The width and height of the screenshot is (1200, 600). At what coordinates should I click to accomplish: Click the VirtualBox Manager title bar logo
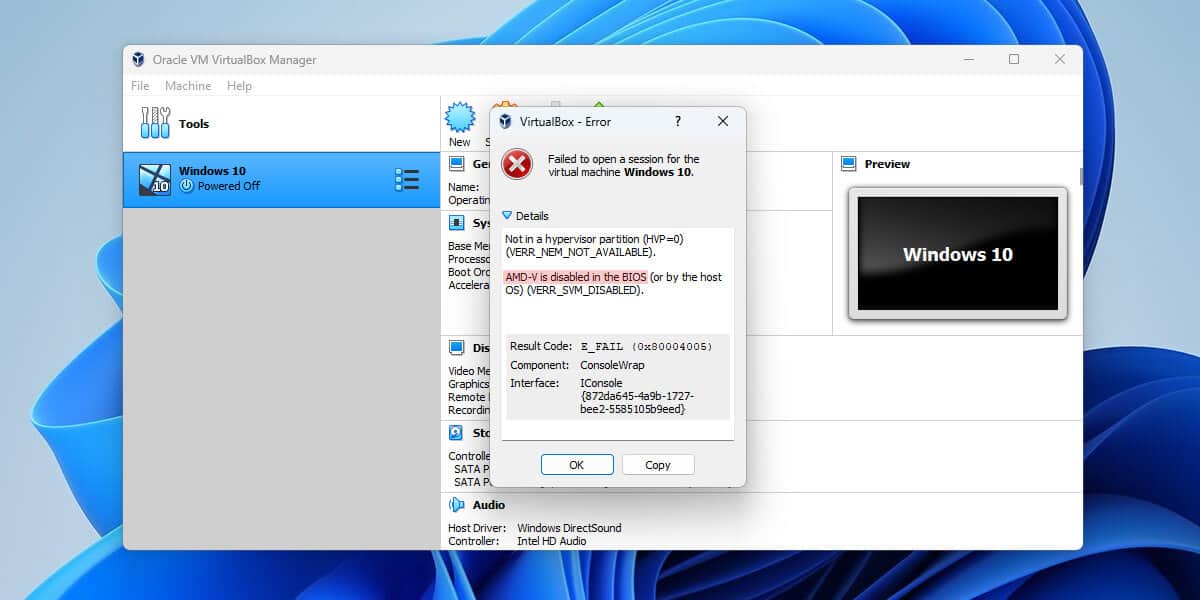click(138, 59)
